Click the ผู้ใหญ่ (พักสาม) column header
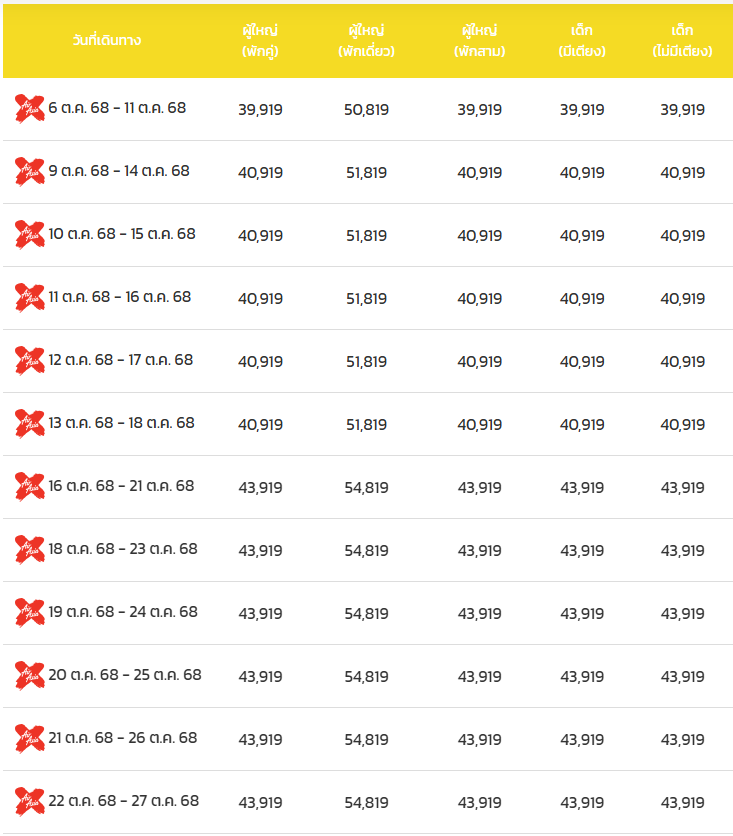The width and height of the screenshot is (733, 836). [480, 41]
